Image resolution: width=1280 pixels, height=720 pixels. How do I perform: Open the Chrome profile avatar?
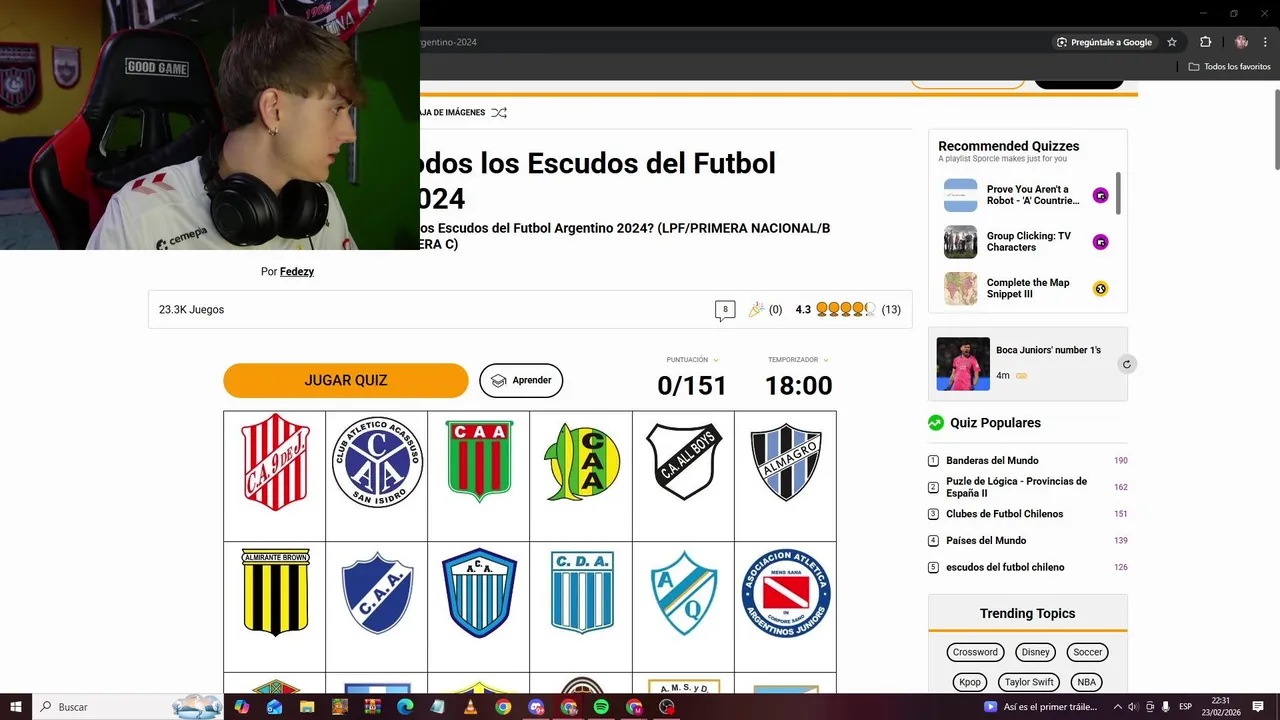(x=1241, y=42)
